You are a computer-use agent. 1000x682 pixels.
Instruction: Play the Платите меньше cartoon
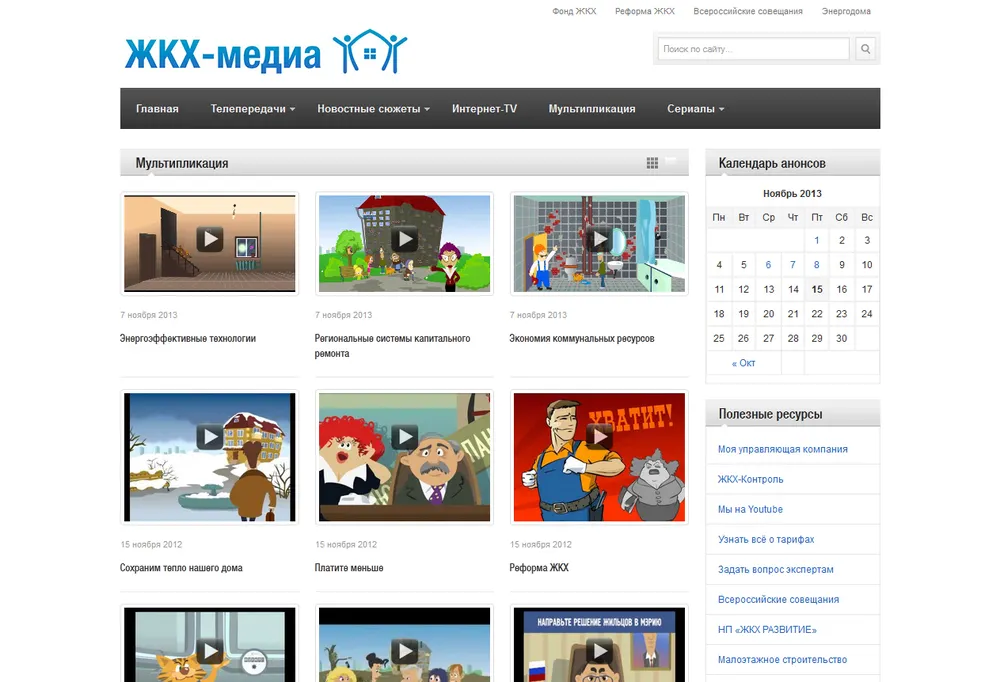(404, 438)
